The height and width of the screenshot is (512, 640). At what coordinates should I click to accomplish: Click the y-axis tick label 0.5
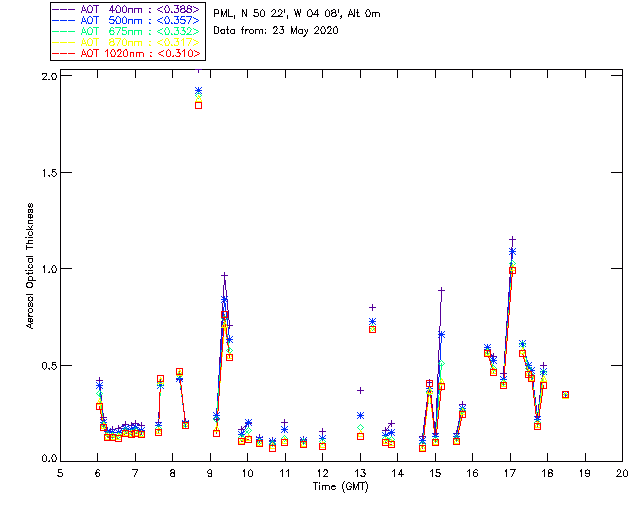coord(47,365)
